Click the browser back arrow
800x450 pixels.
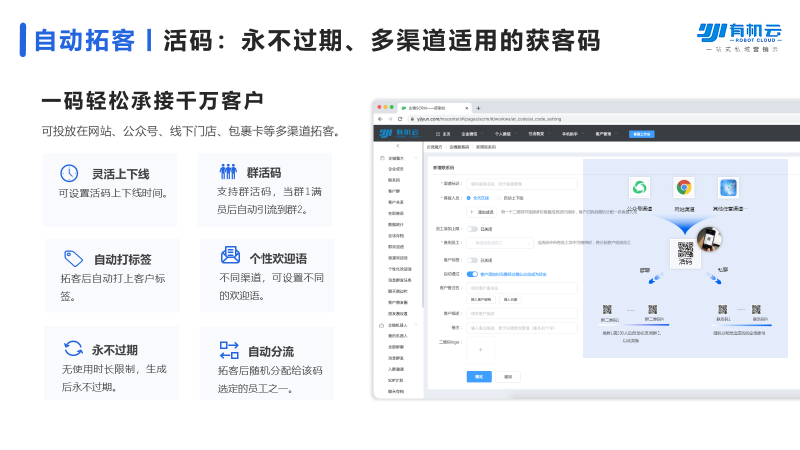point(379,119)
